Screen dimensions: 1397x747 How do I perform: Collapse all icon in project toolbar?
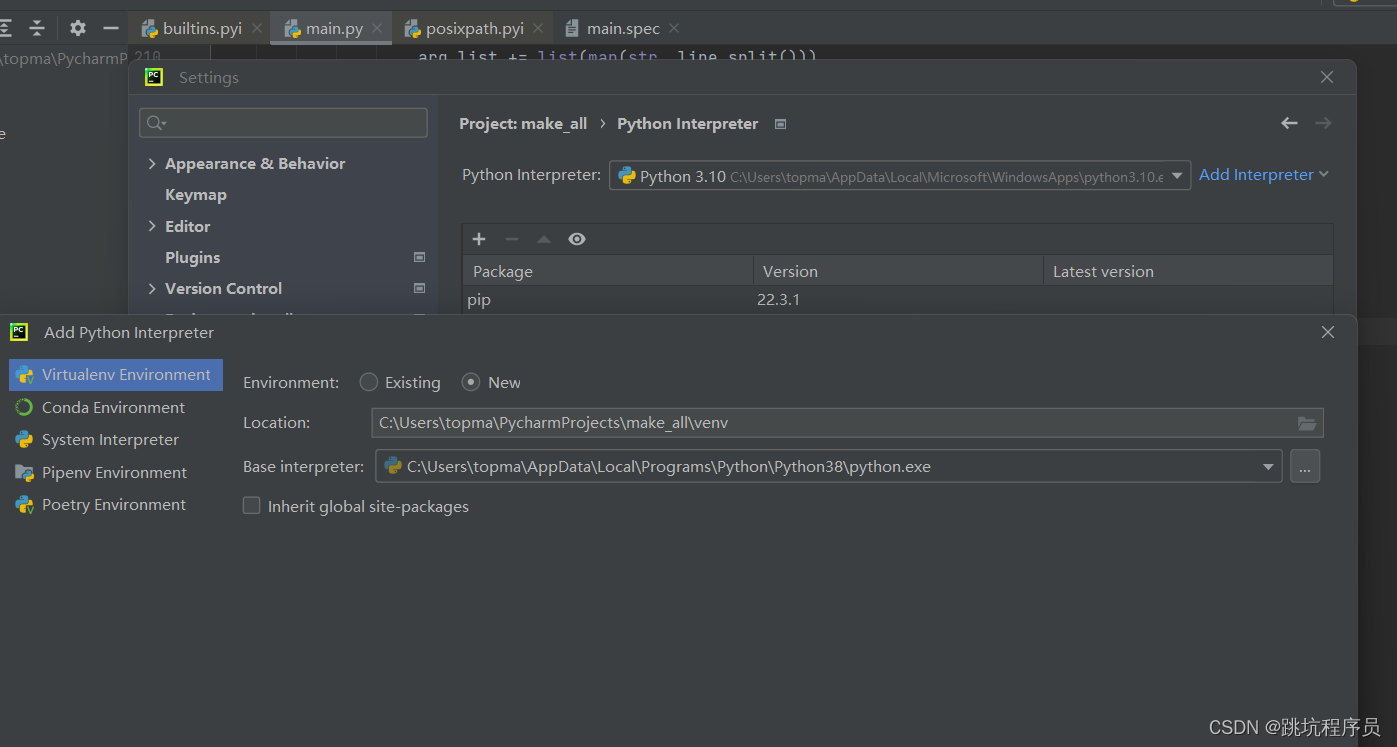pyautogui.click(x=37, y=28)
